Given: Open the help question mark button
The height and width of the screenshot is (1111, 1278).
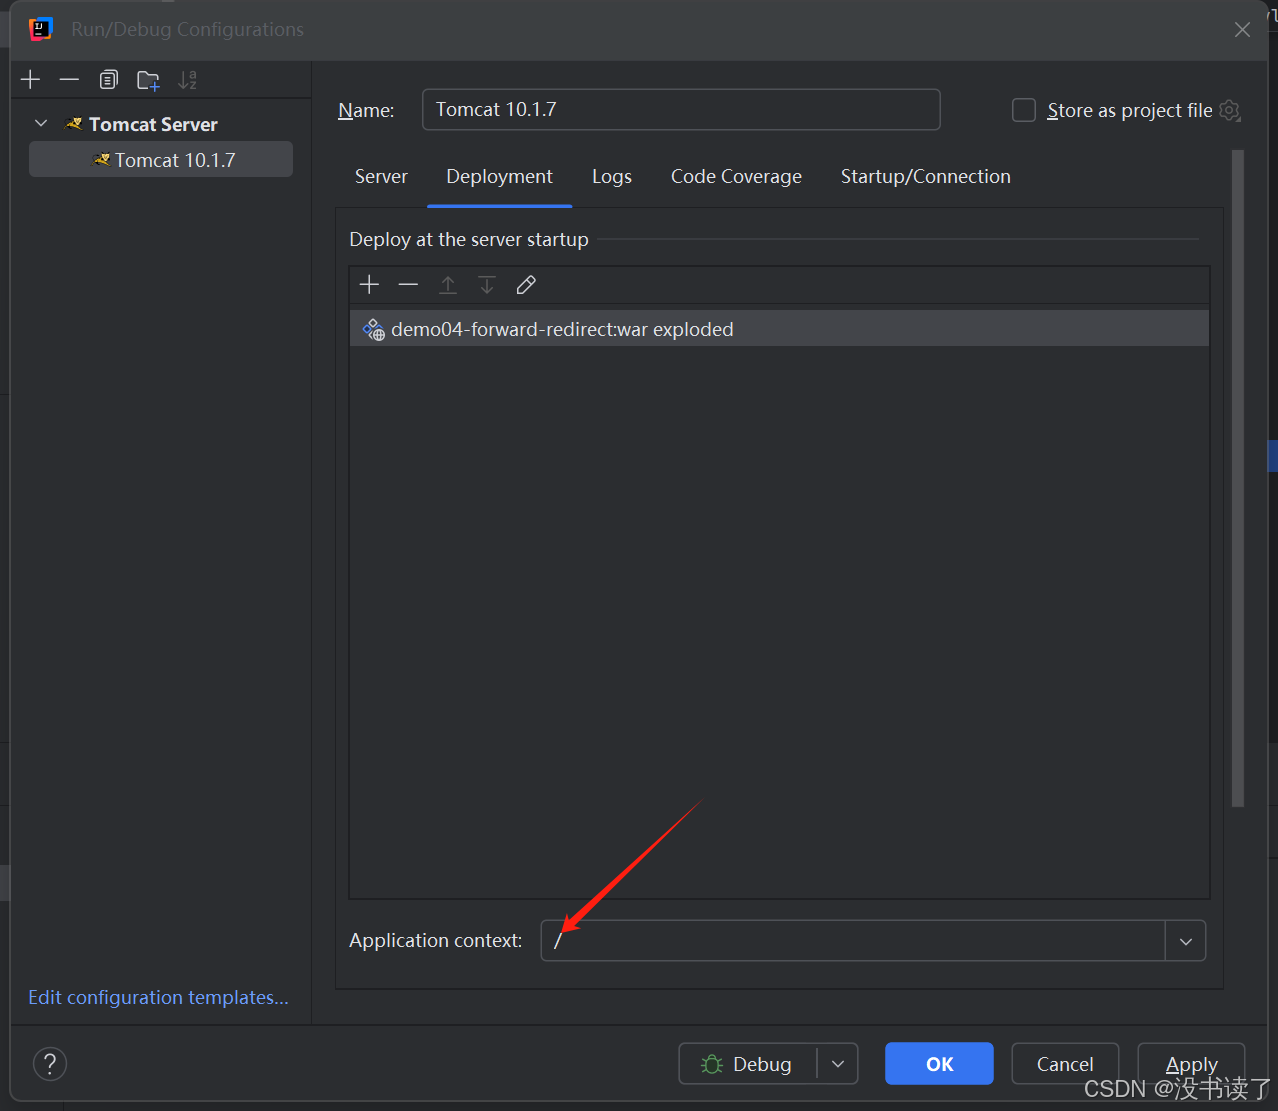Looking at the screenshot, I should [x=50, y=1064].
